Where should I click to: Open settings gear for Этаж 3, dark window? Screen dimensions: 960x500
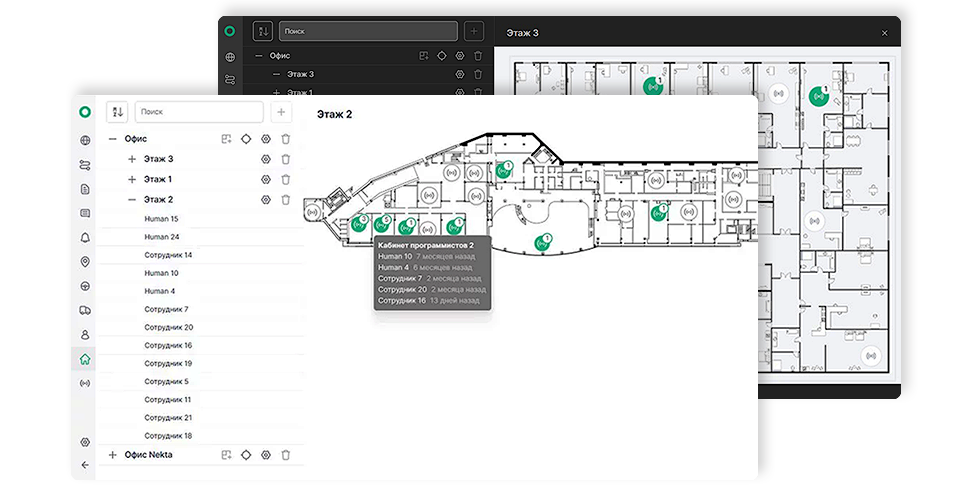coord(460,74)
